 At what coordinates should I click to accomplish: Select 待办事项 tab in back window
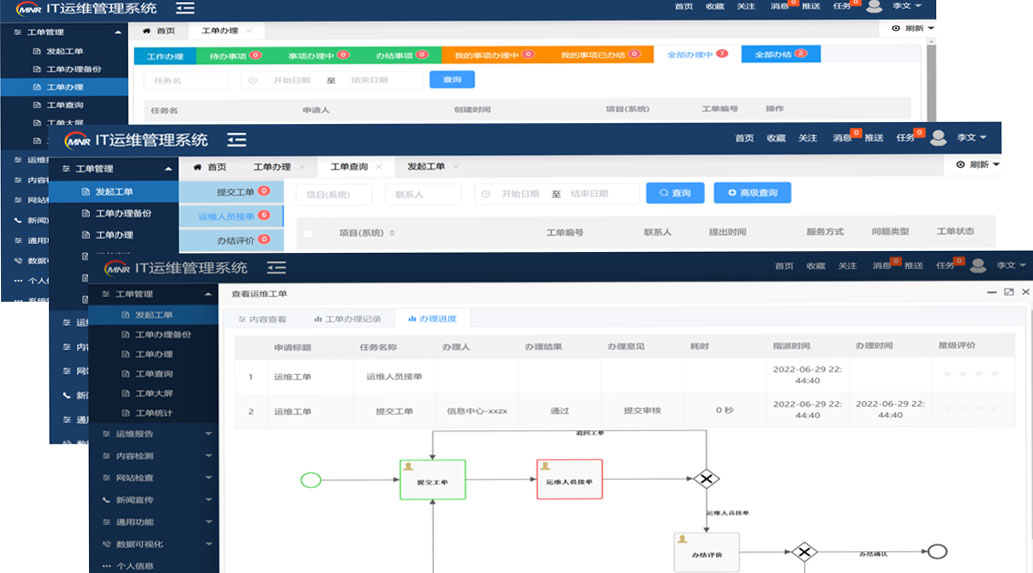point(235,56)
